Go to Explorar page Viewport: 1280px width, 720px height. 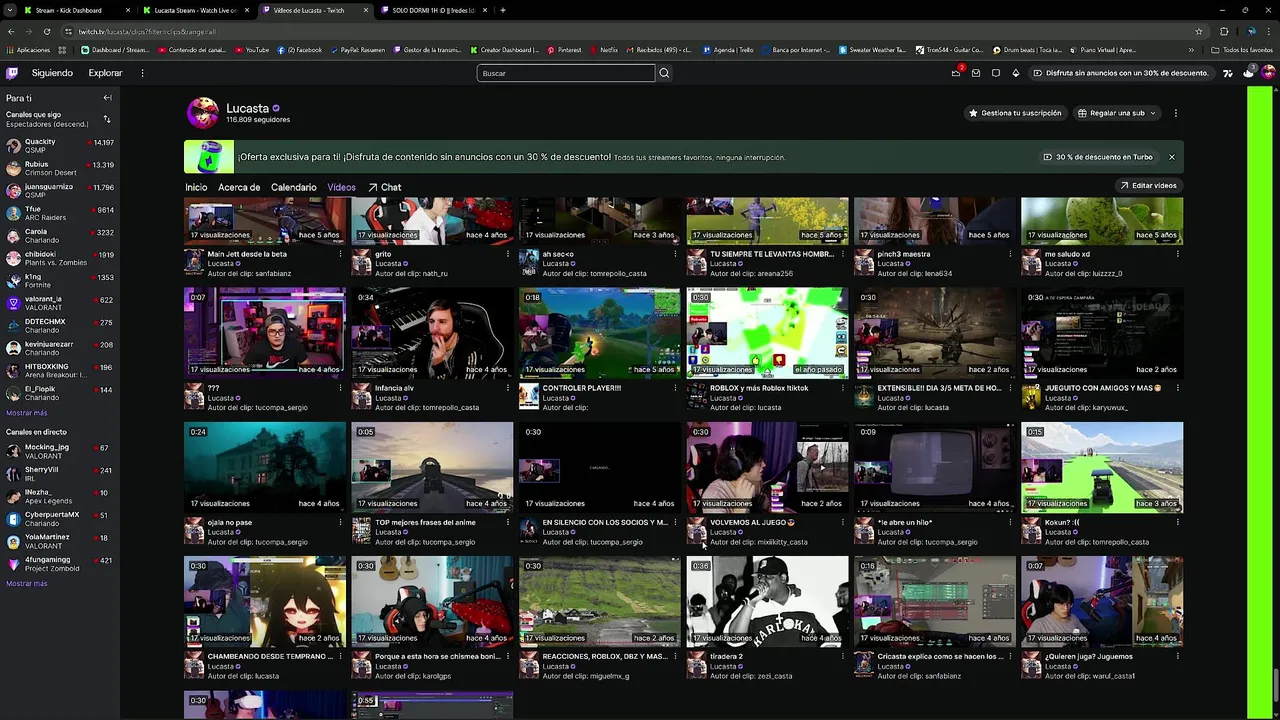pyautogui.click(x=105, y=73)
